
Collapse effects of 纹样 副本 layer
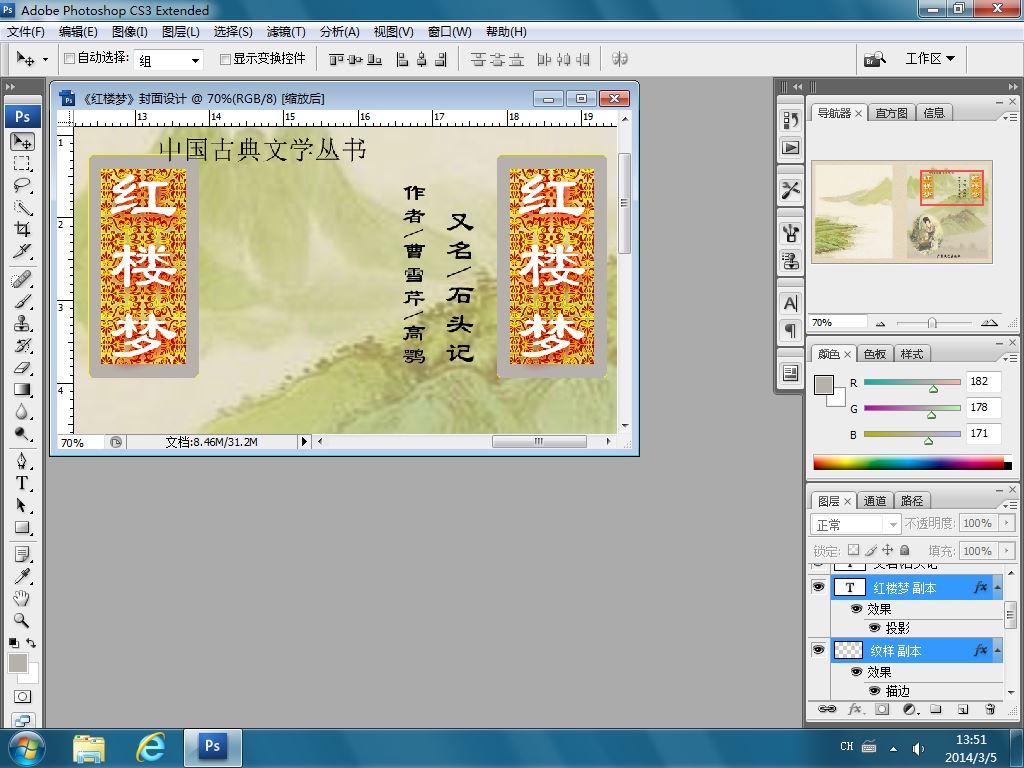click(997, 650)
